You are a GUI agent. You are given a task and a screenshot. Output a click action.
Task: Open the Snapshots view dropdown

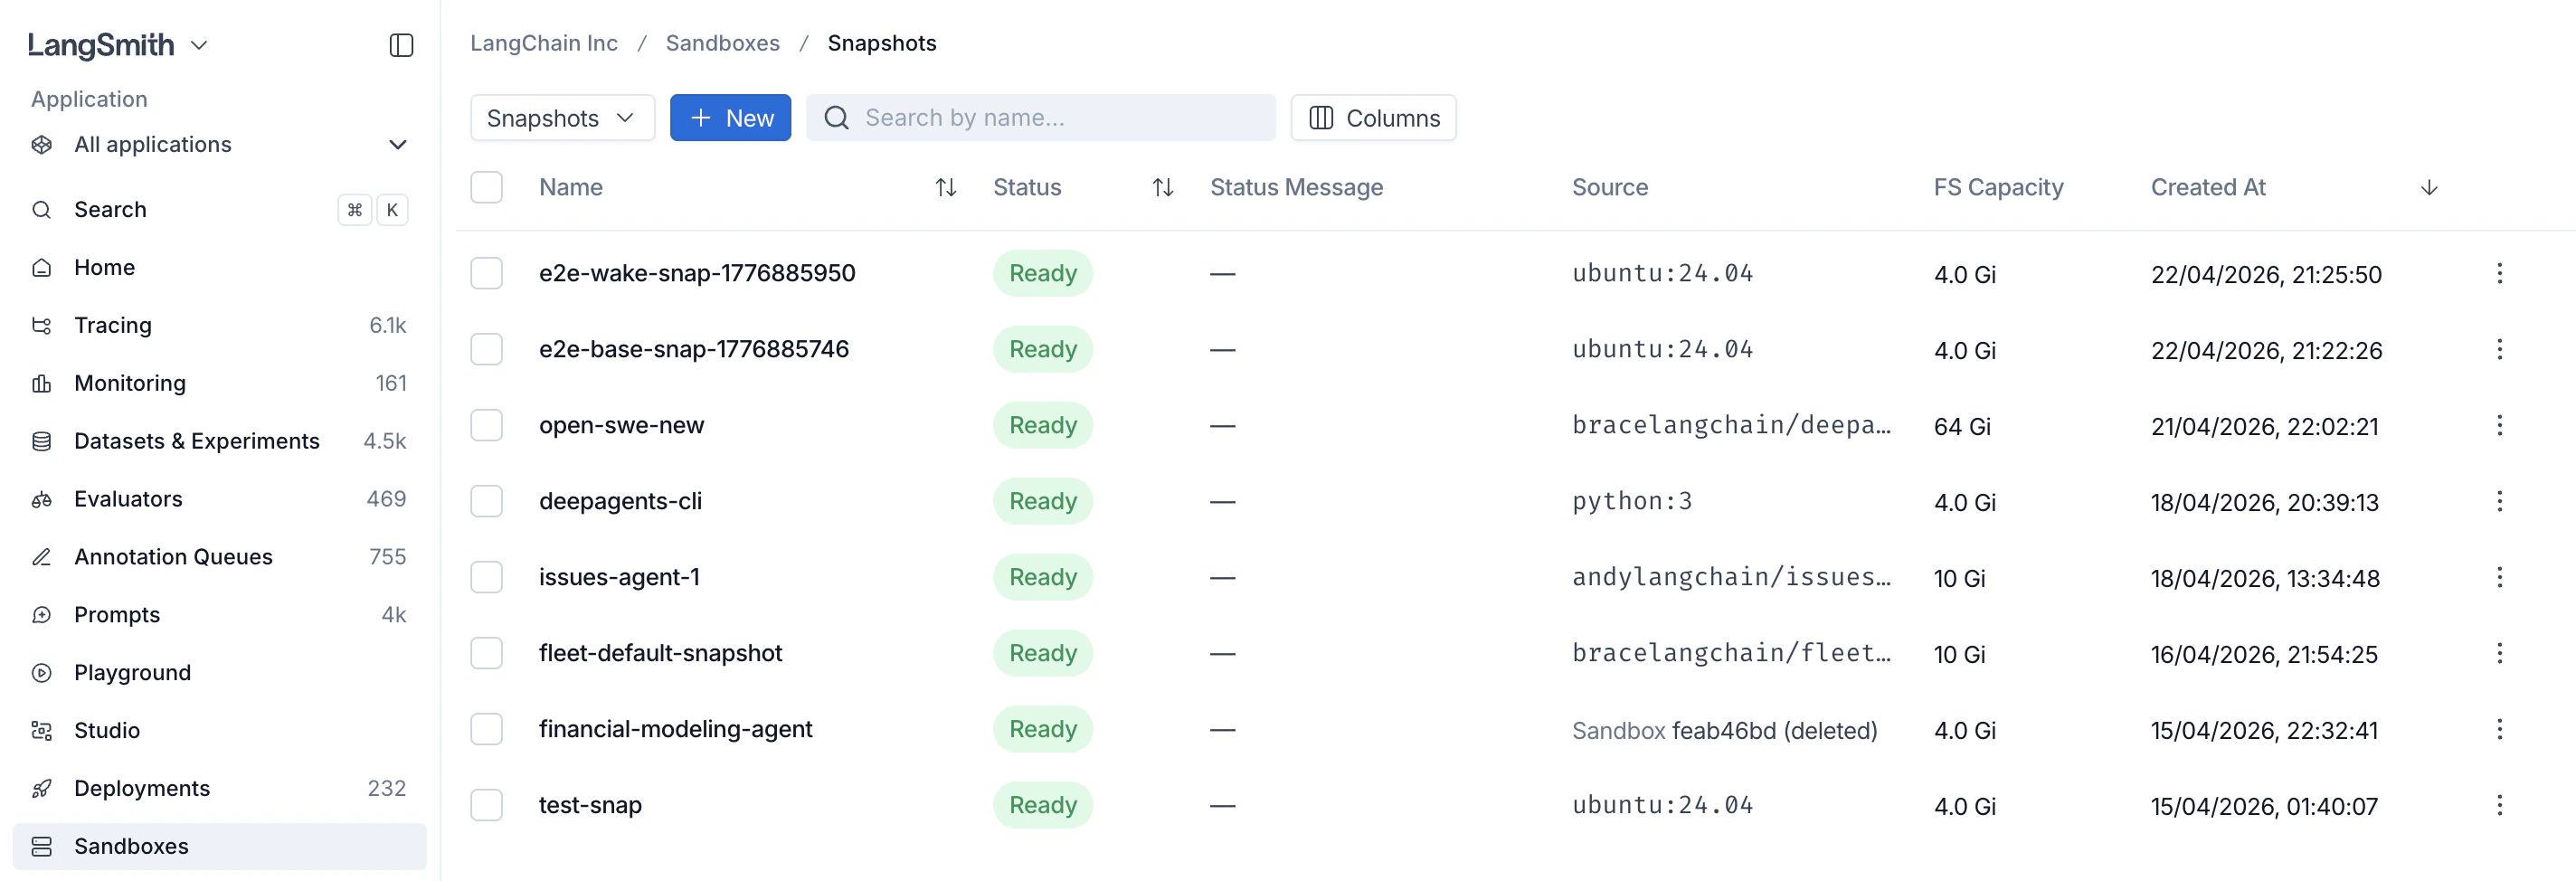(561, 117)
